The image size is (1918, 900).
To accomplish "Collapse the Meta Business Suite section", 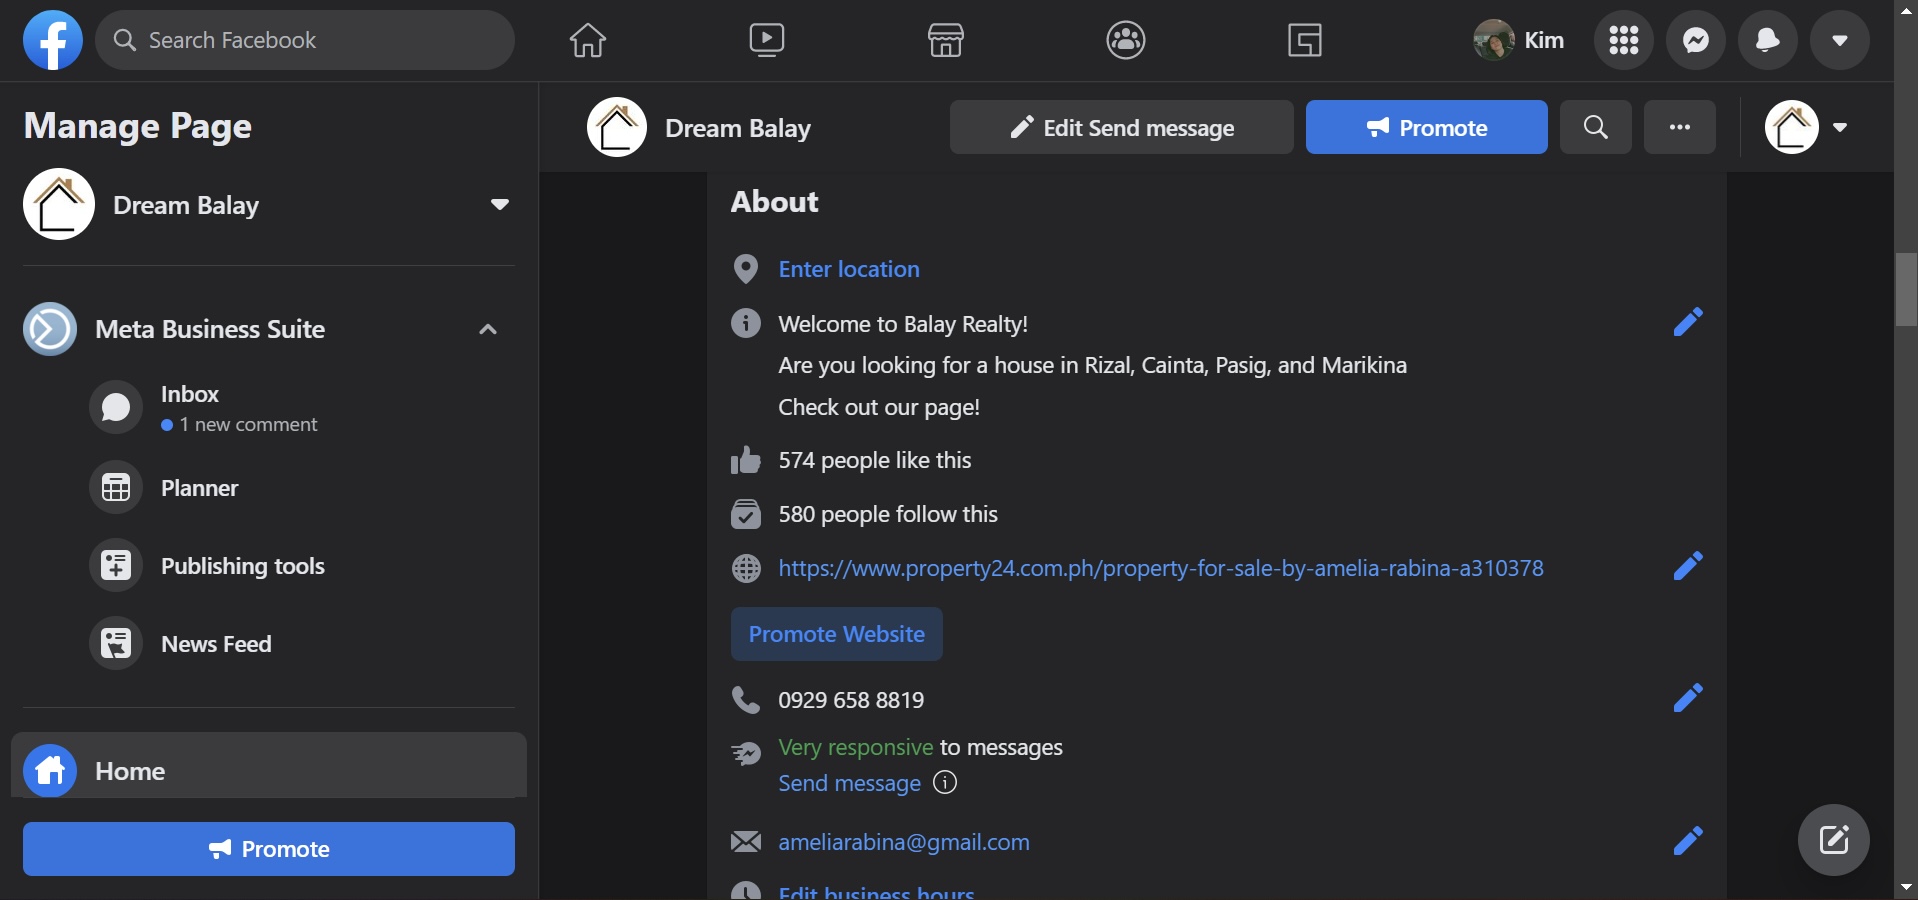I will pyautogui.click(x=488, y=330).
